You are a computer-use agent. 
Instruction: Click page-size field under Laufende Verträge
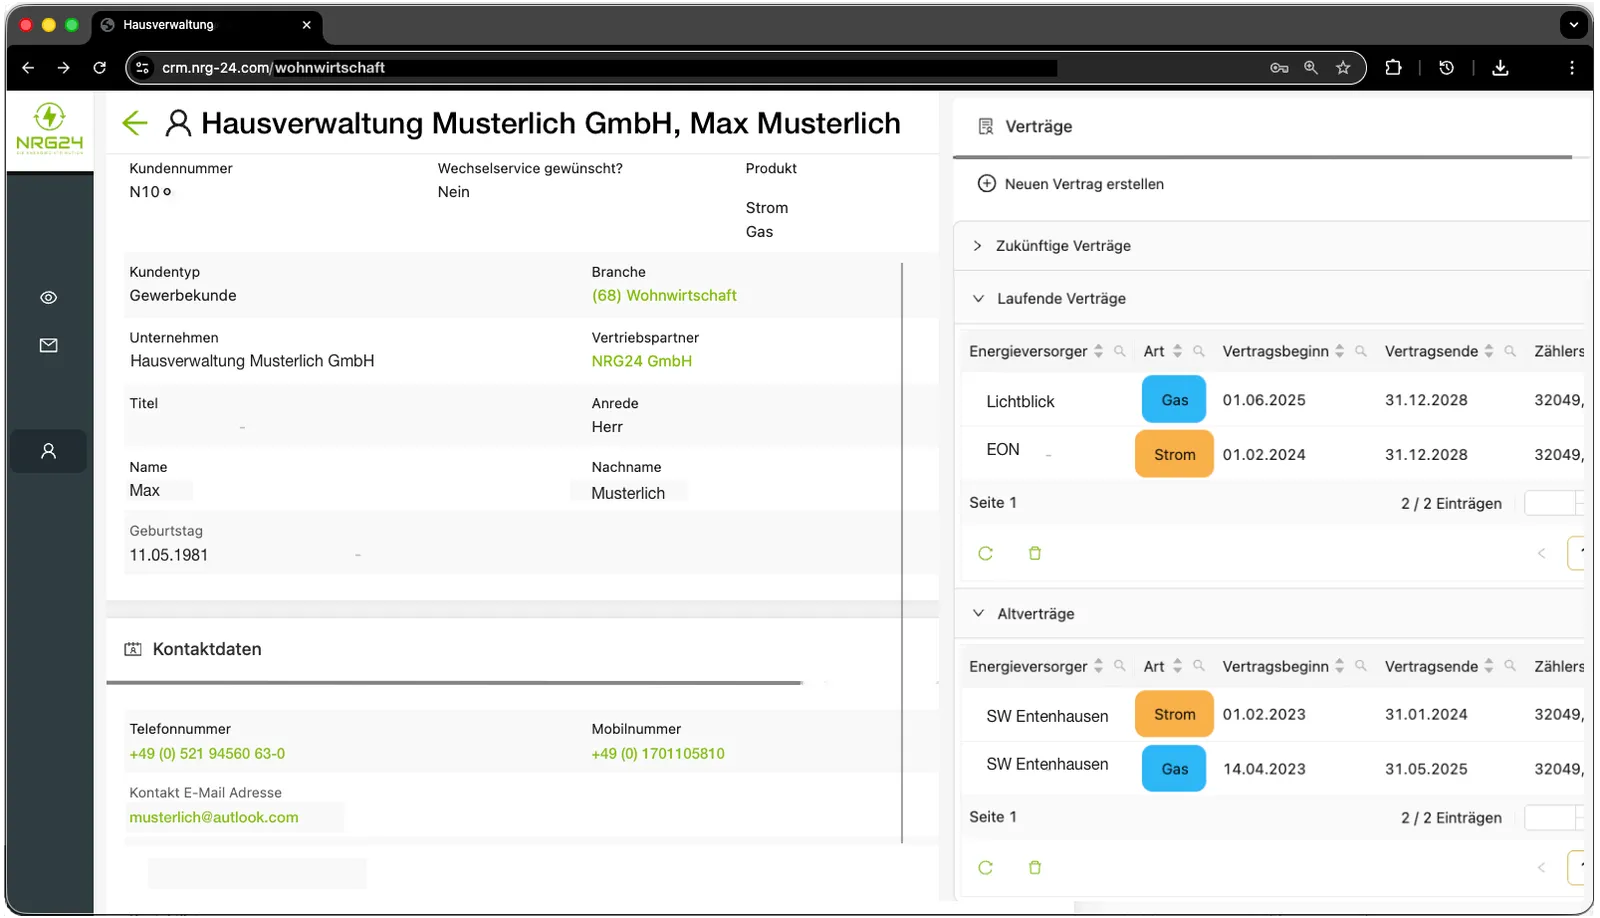(x=1553, y=503)
